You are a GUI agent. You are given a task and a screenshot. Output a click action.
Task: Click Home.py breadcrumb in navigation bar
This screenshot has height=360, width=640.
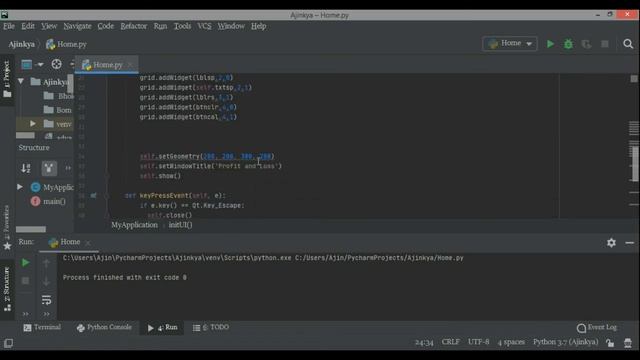tap(66, 44)
